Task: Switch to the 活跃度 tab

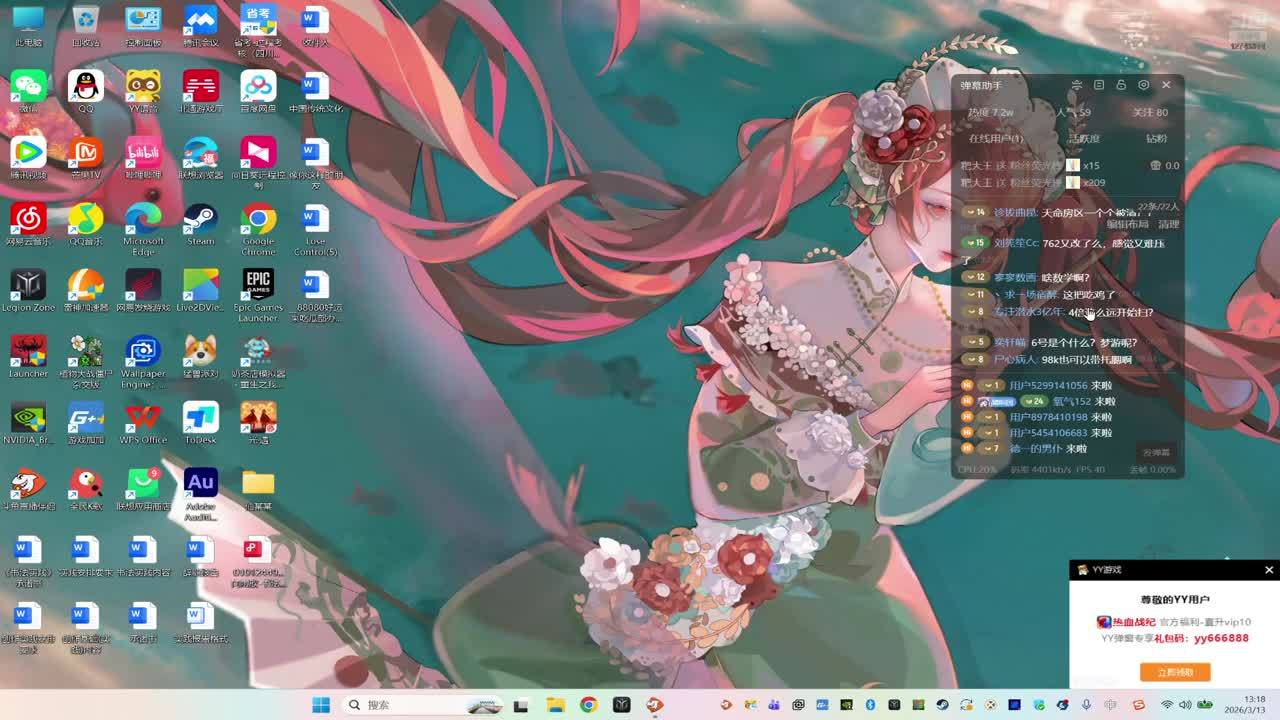Action: coord(1083,139)
